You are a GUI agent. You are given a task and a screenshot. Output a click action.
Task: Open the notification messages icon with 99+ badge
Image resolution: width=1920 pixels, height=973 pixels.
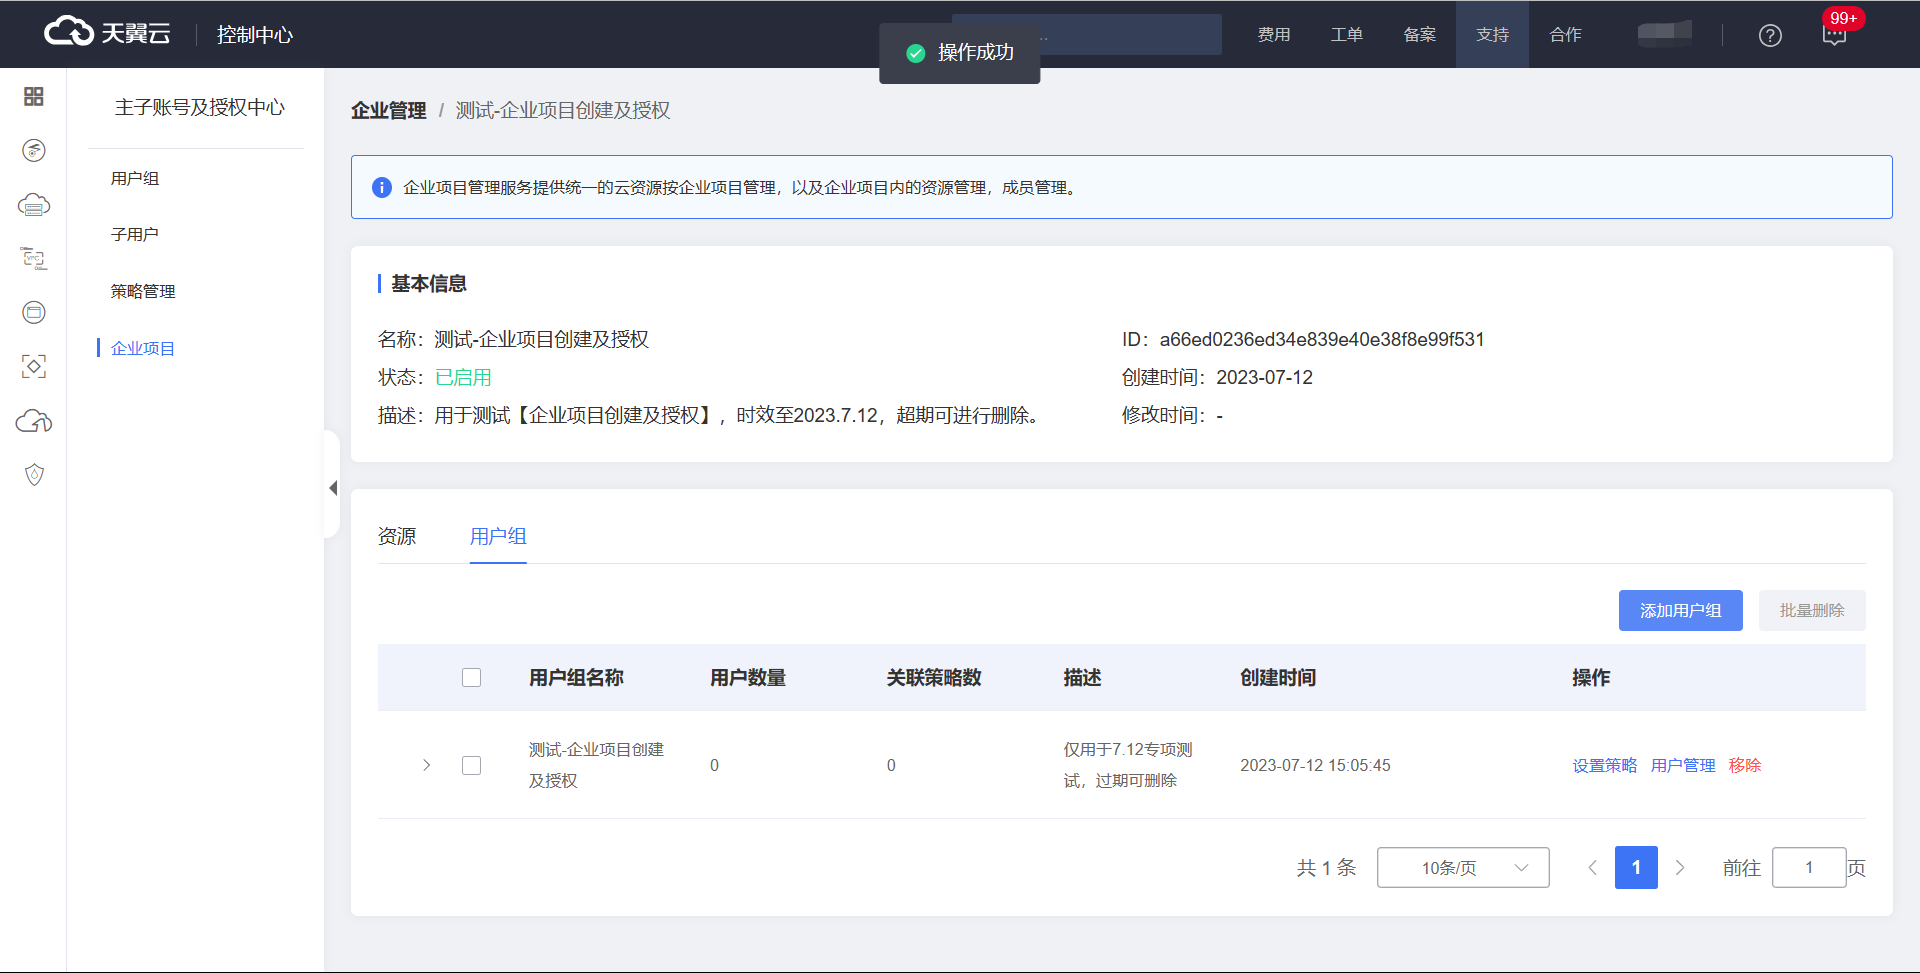coord(1834,35)
